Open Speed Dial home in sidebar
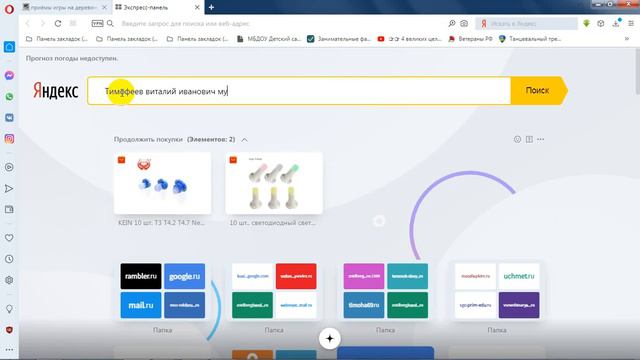The image size is (640, 360). [9, 47]
